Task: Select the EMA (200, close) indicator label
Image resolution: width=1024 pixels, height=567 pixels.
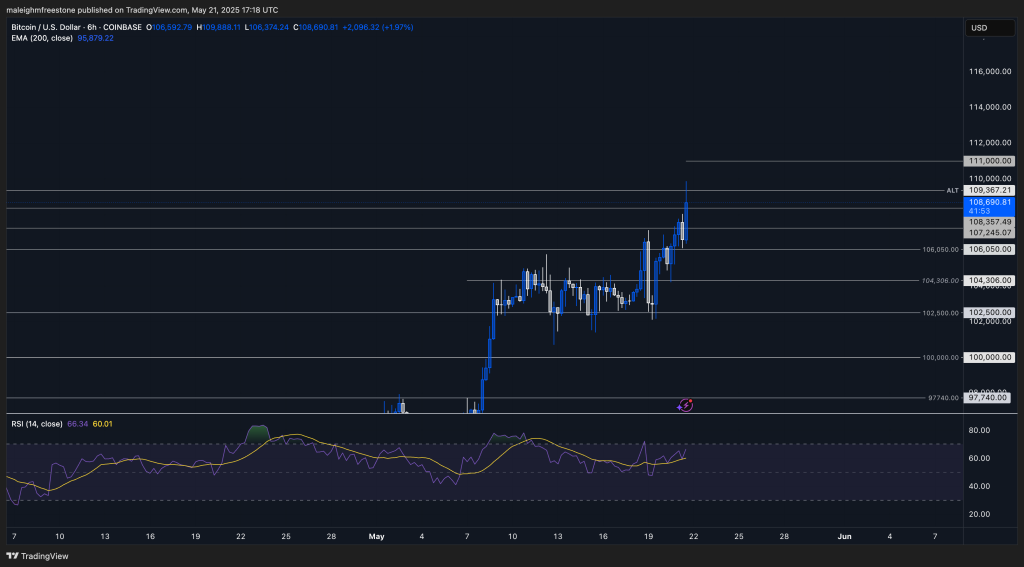Action: tap(46, 39)
